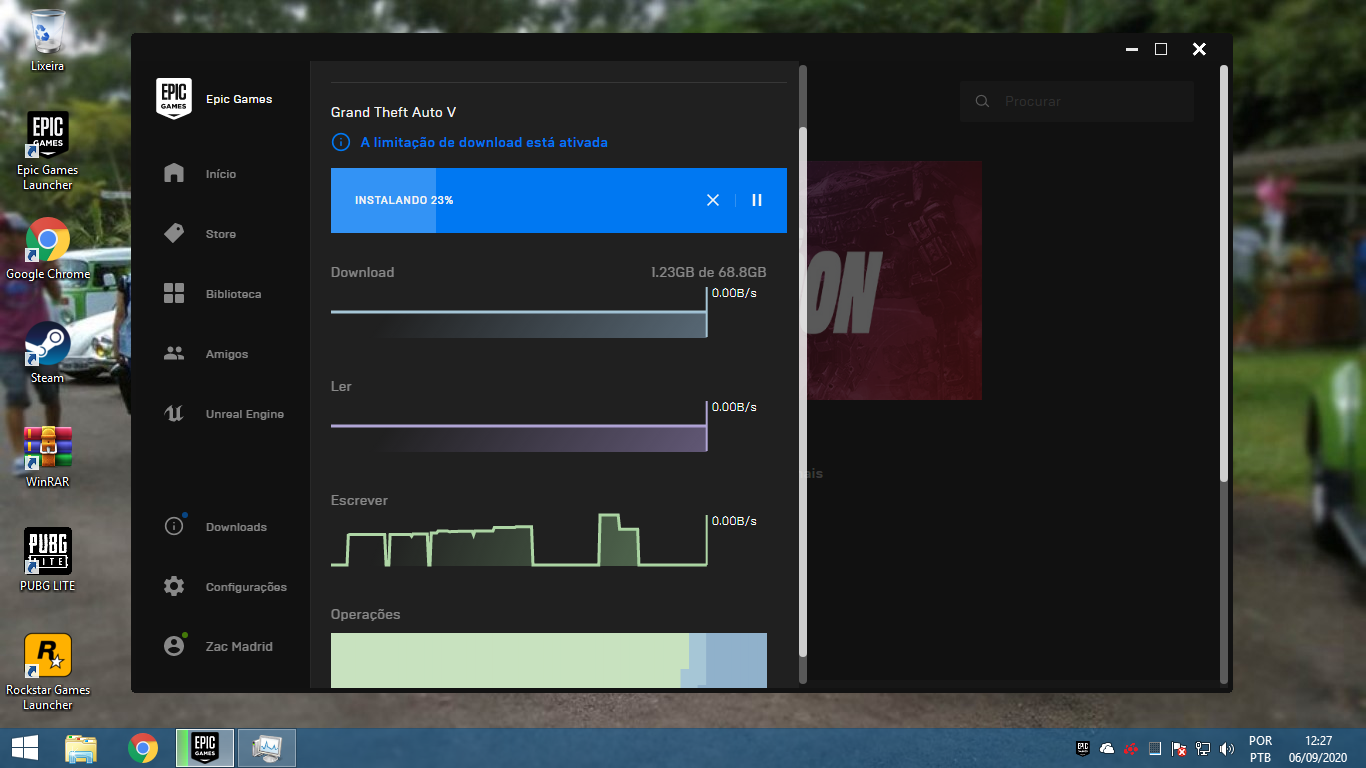Viewport: 1366px width, 768px height.
Task: Go to Downloads in sidebar
Action: [x=236, y=527]
